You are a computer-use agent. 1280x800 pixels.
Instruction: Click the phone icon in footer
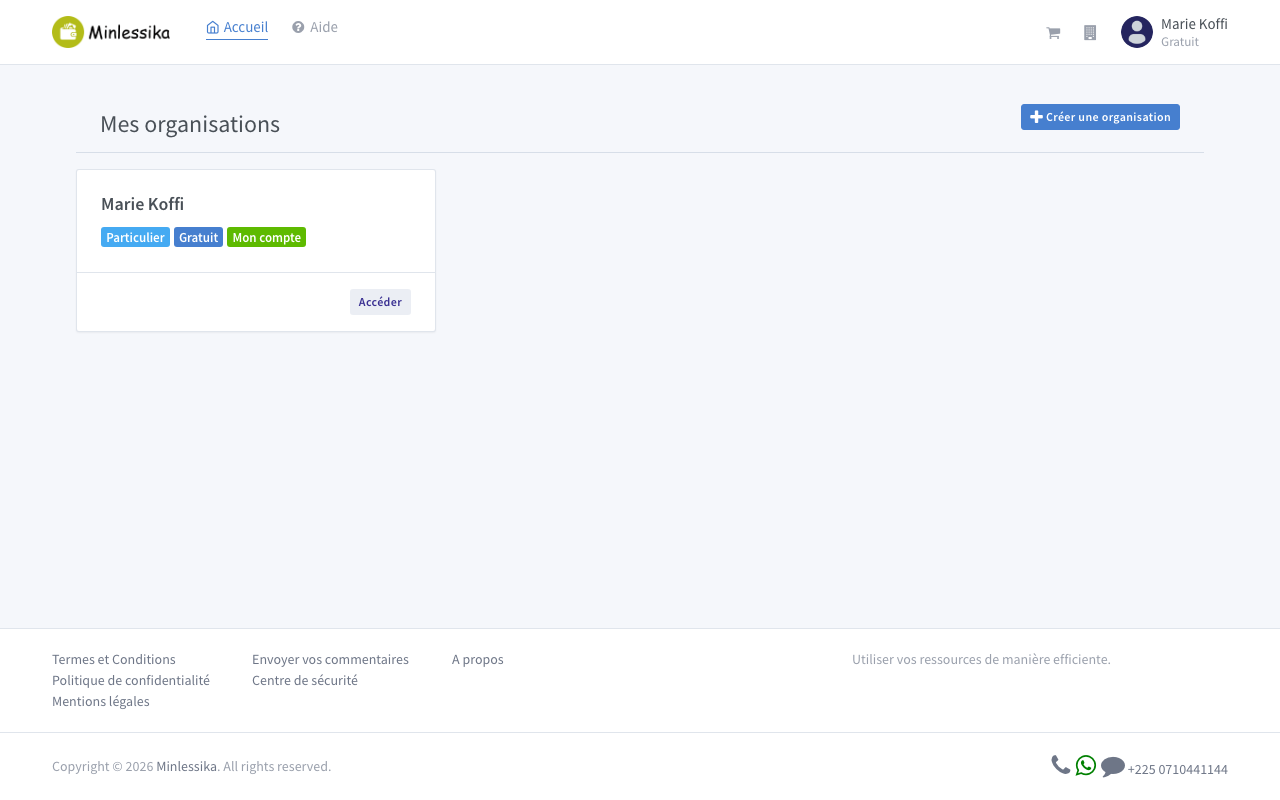(1061, 765)
